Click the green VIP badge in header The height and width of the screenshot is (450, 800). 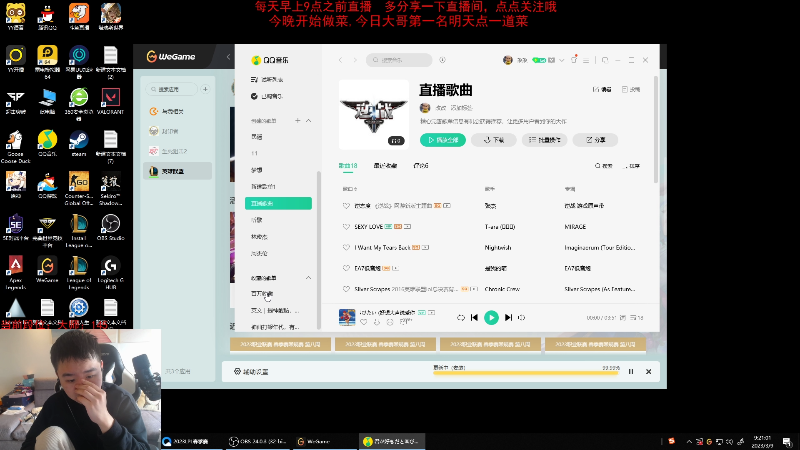tap(539, 60)
